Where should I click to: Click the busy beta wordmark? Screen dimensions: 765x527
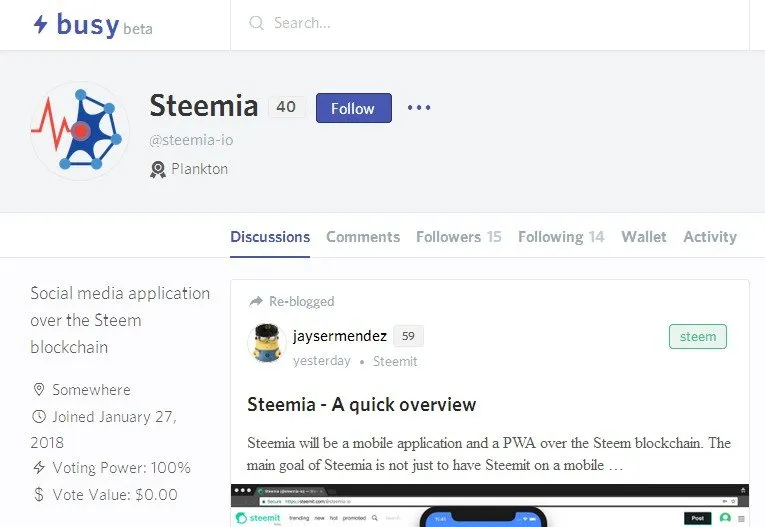tap(104, 24)
